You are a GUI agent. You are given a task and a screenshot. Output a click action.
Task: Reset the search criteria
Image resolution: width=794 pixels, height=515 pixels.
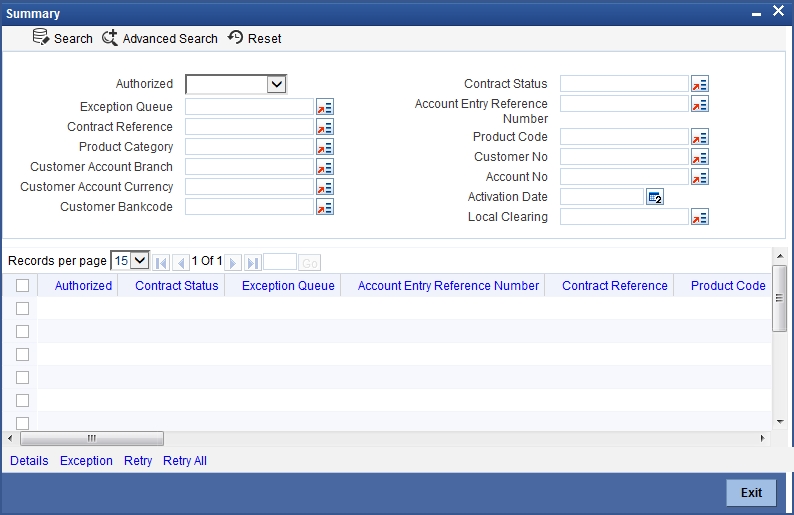[x=255, y=38]
